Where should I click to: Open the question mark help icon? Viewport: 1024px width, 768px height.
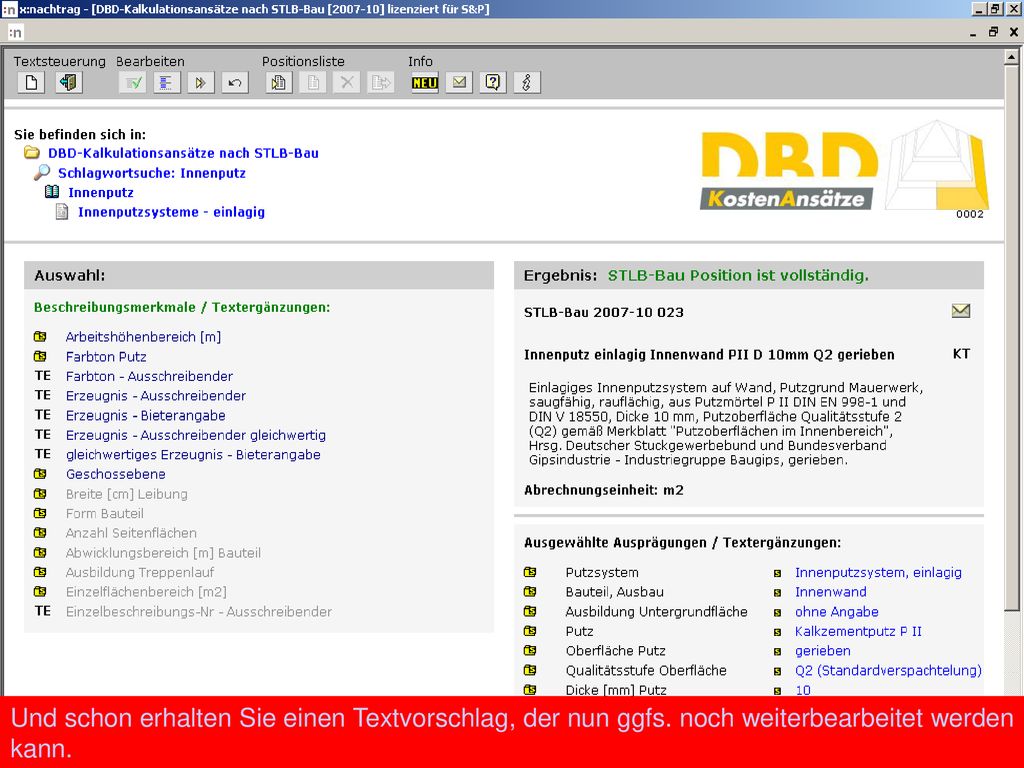(x=493, y=83)
